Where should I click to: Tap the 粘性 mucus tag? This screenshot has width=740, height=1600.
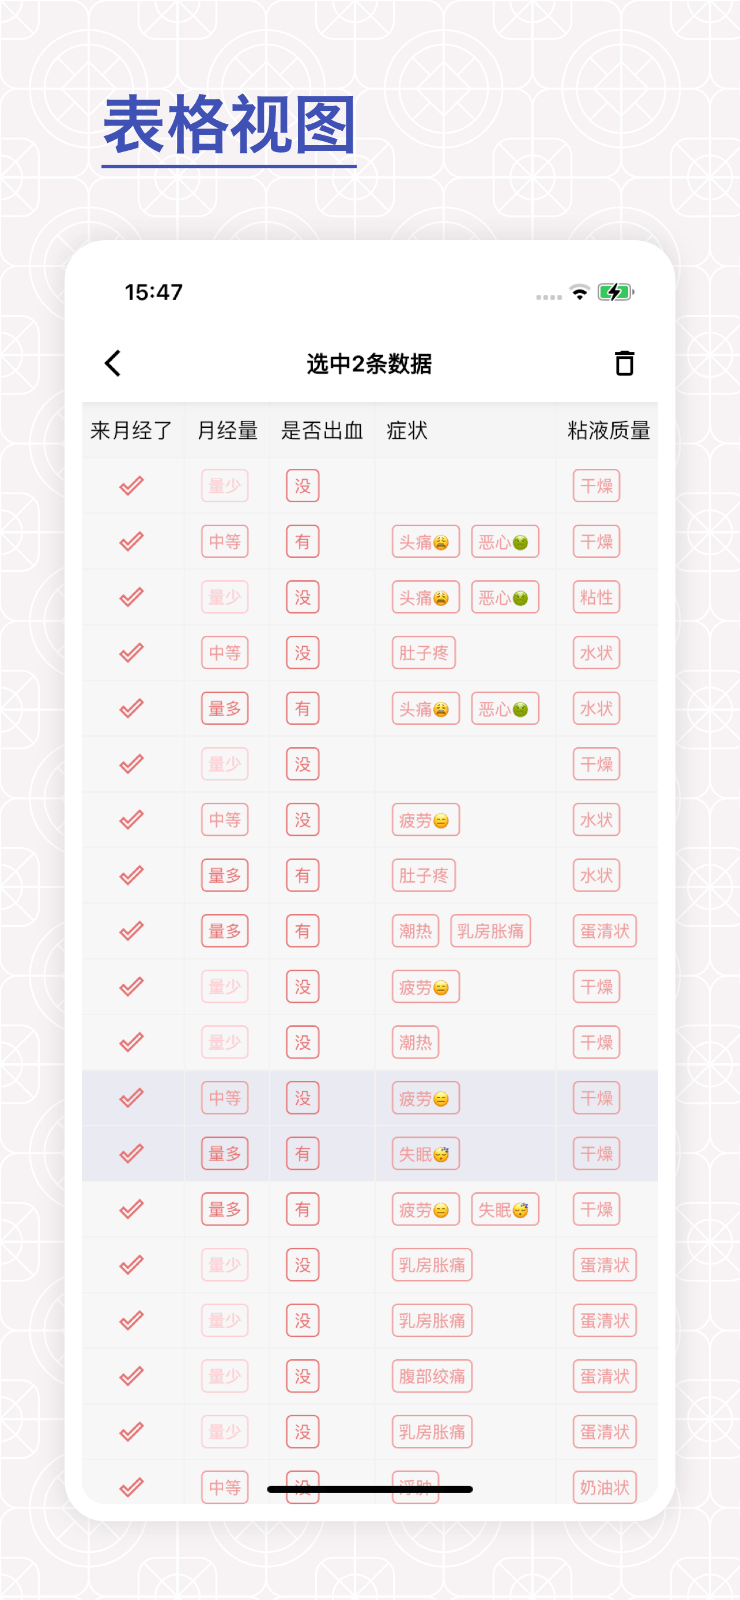(x=597, y=597)
